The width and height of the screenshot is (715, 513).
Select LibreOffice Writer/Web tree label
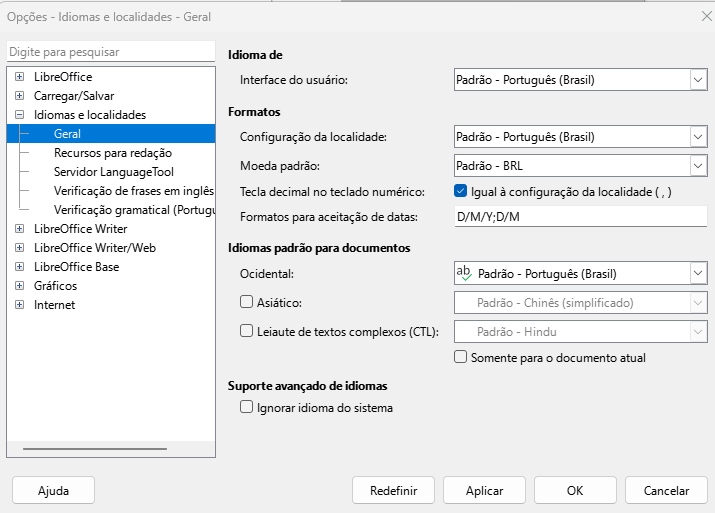click(x=95, y=248)
